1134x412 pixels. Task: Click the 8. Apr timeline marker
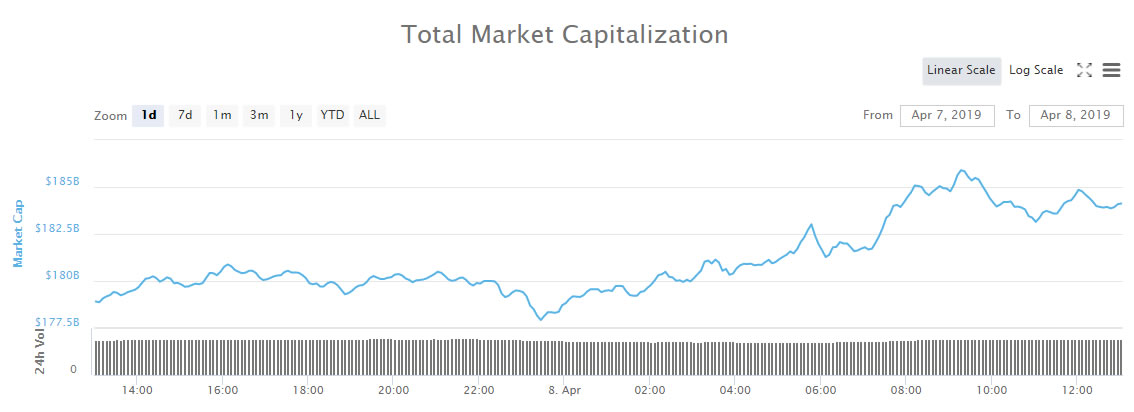564,390
